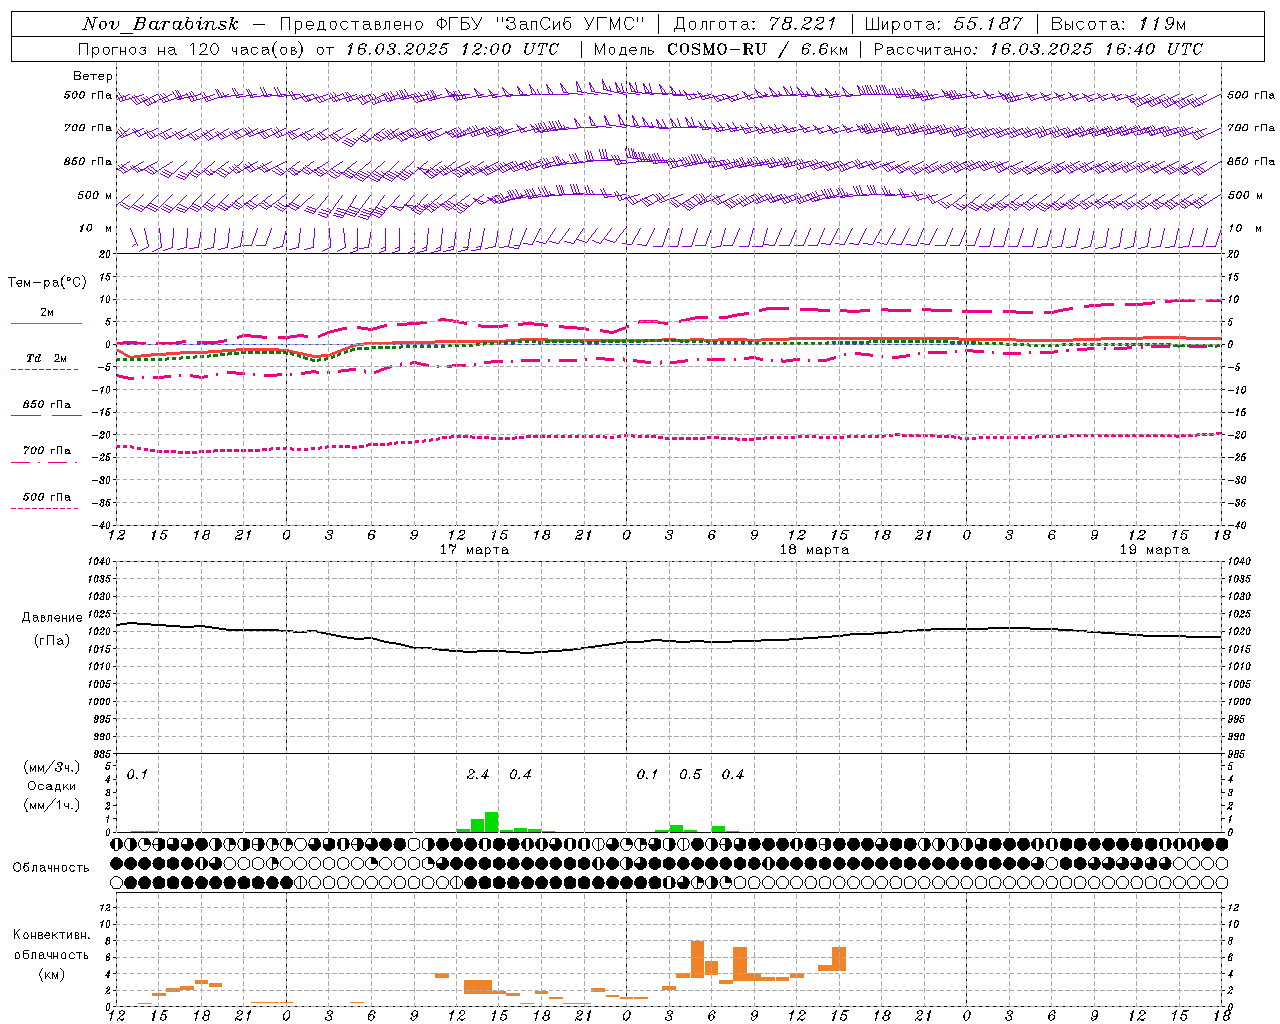This screenshot has height=1024, width=1280.
Task: Click the 2.4 precipitation total value
Action: pos(478,775)
